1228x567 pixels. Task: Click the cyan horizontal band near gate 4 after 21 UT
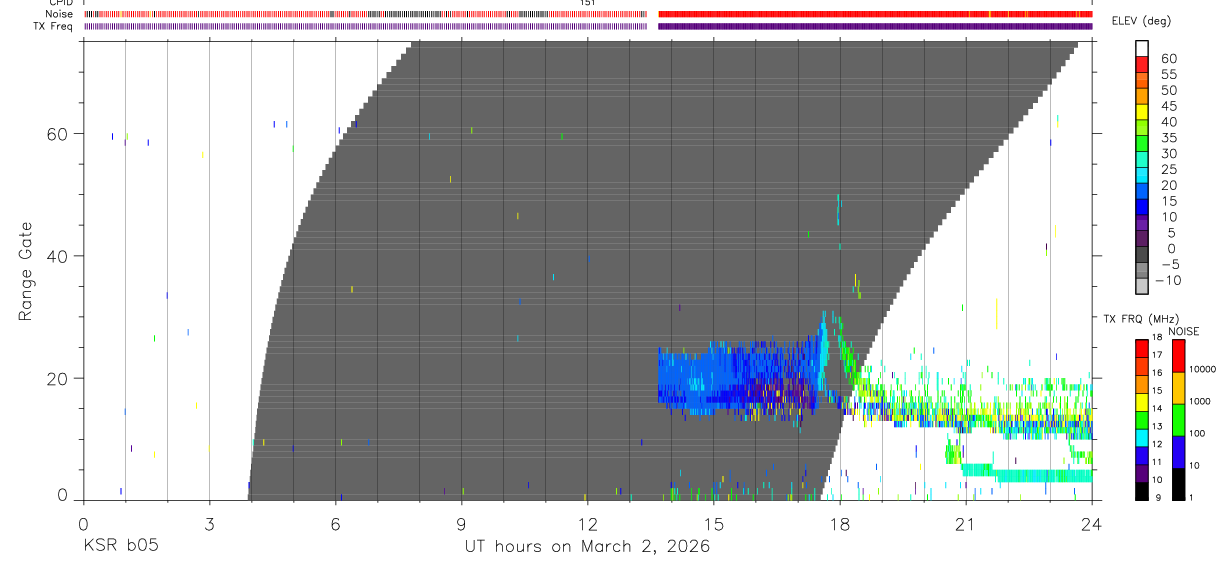coord(1028,473)
